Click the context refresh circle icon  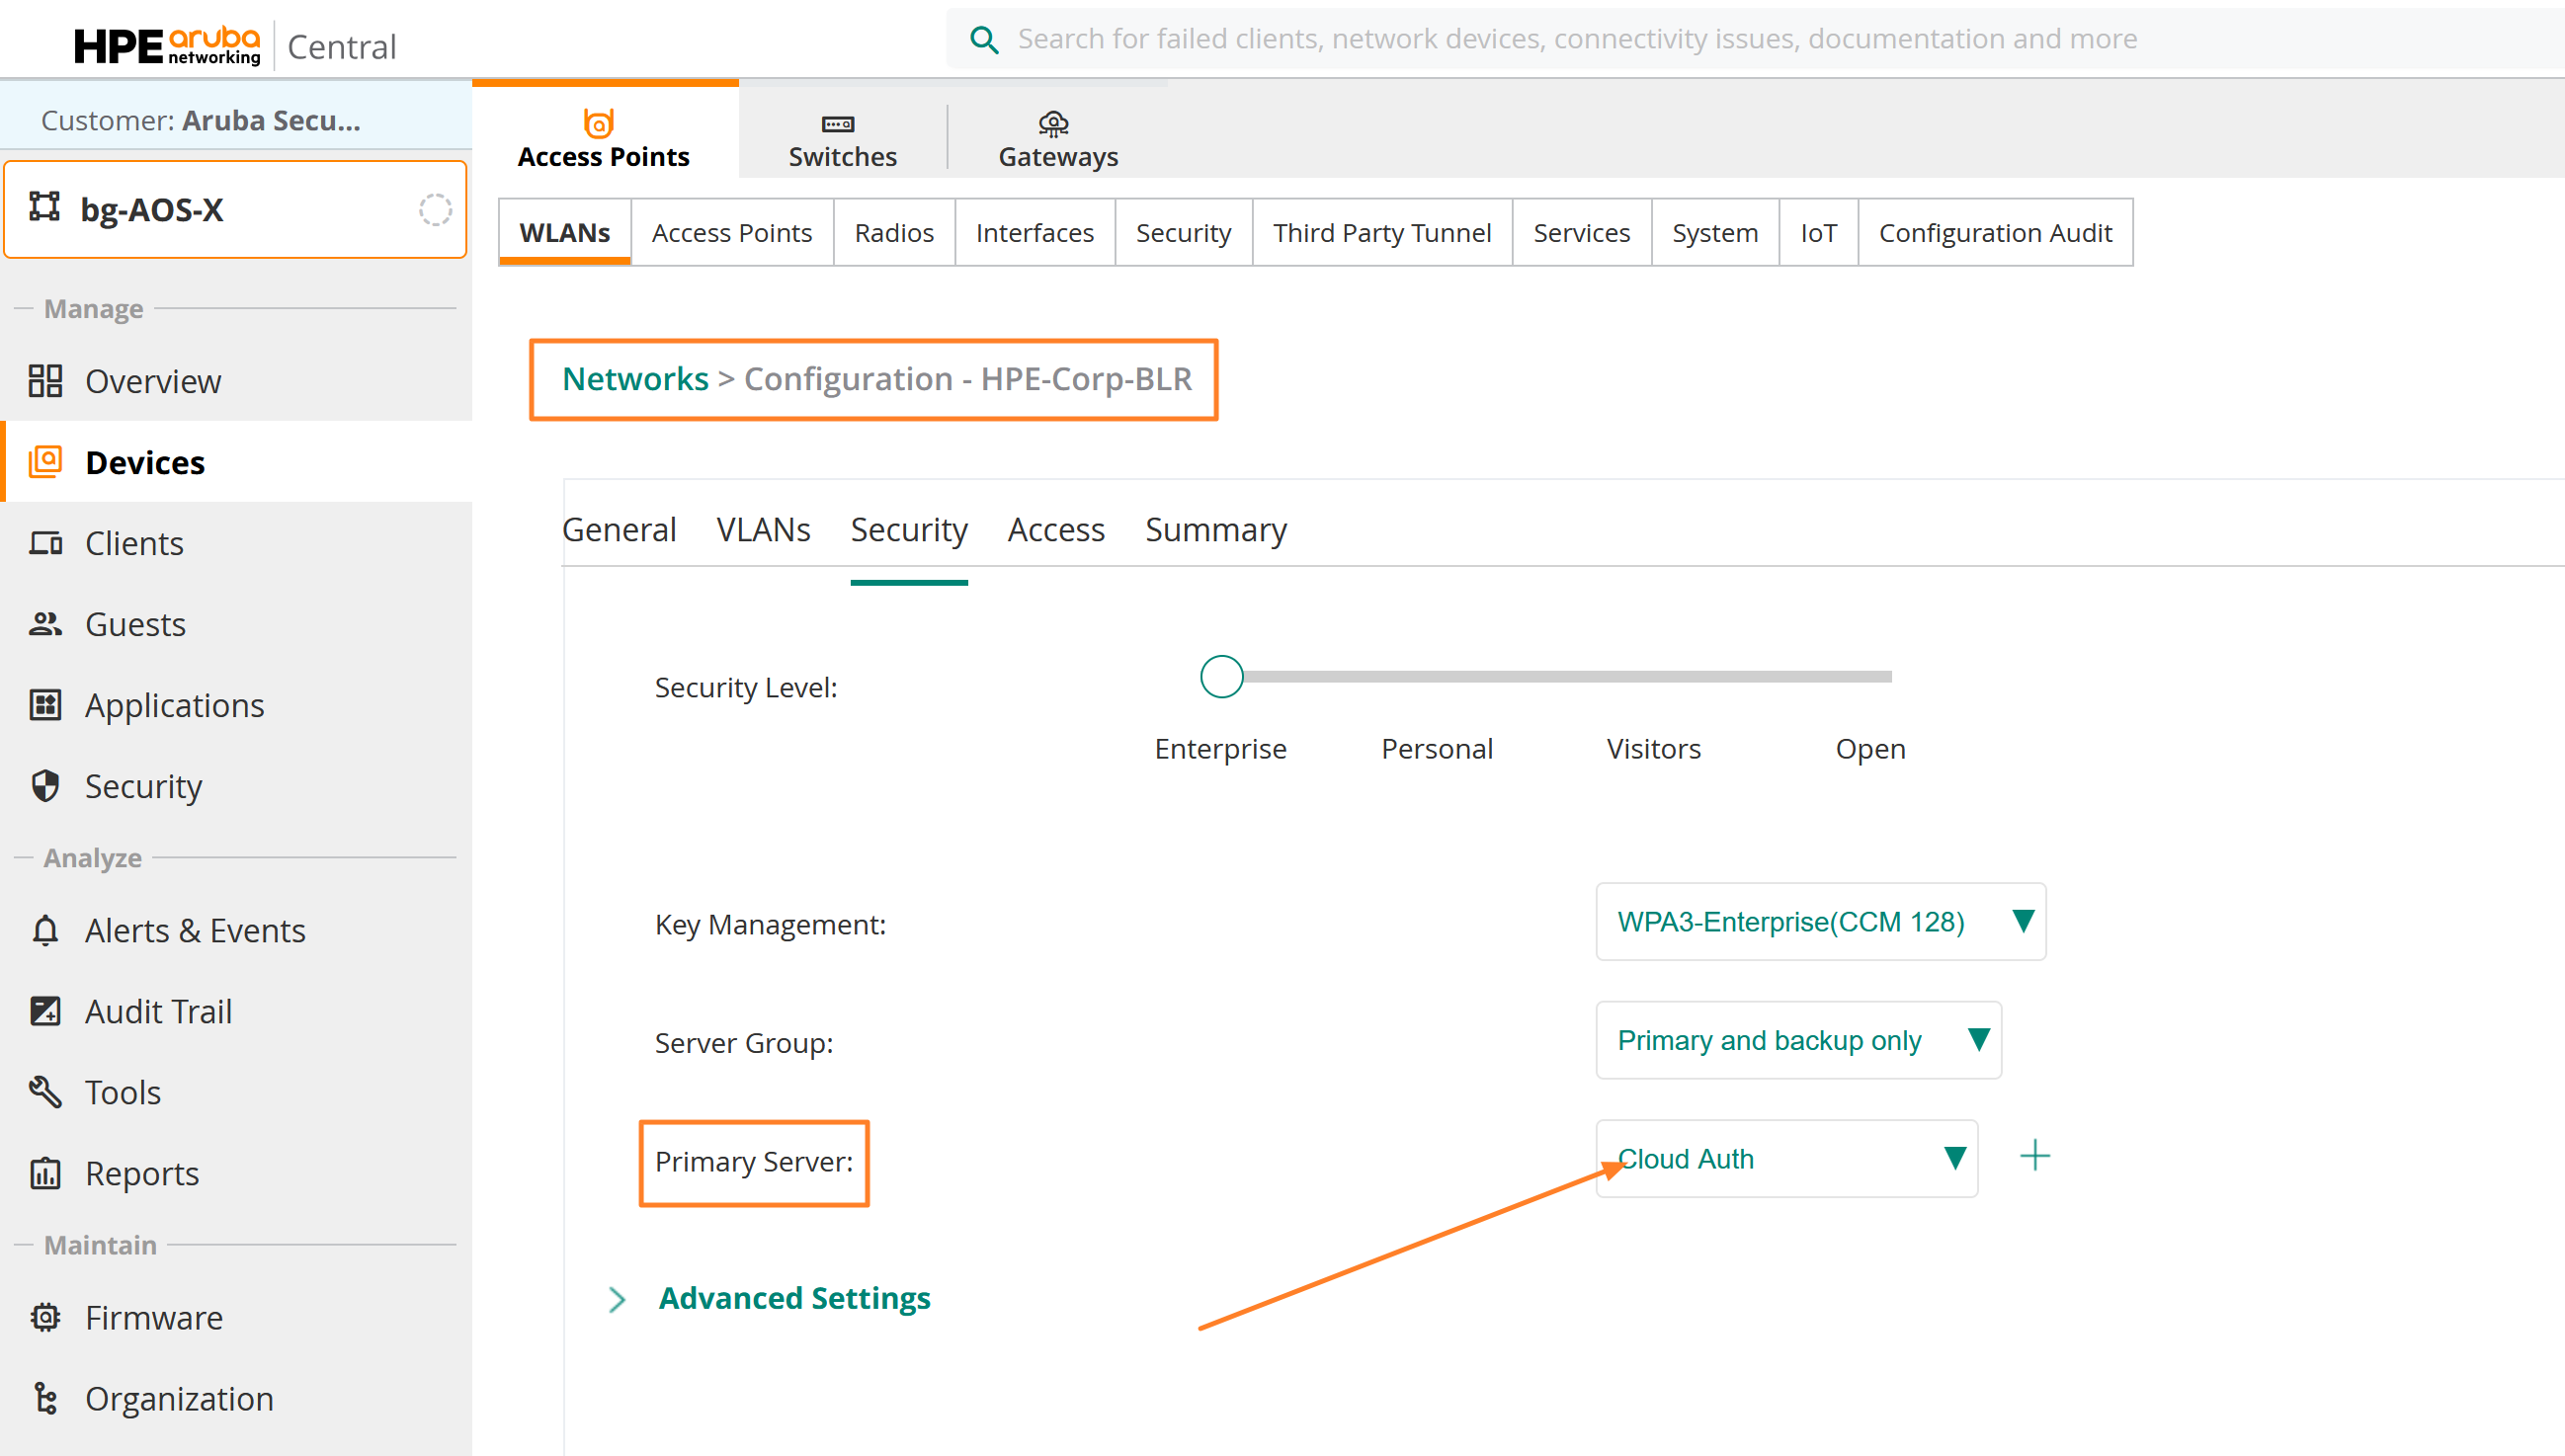[435, 209]
